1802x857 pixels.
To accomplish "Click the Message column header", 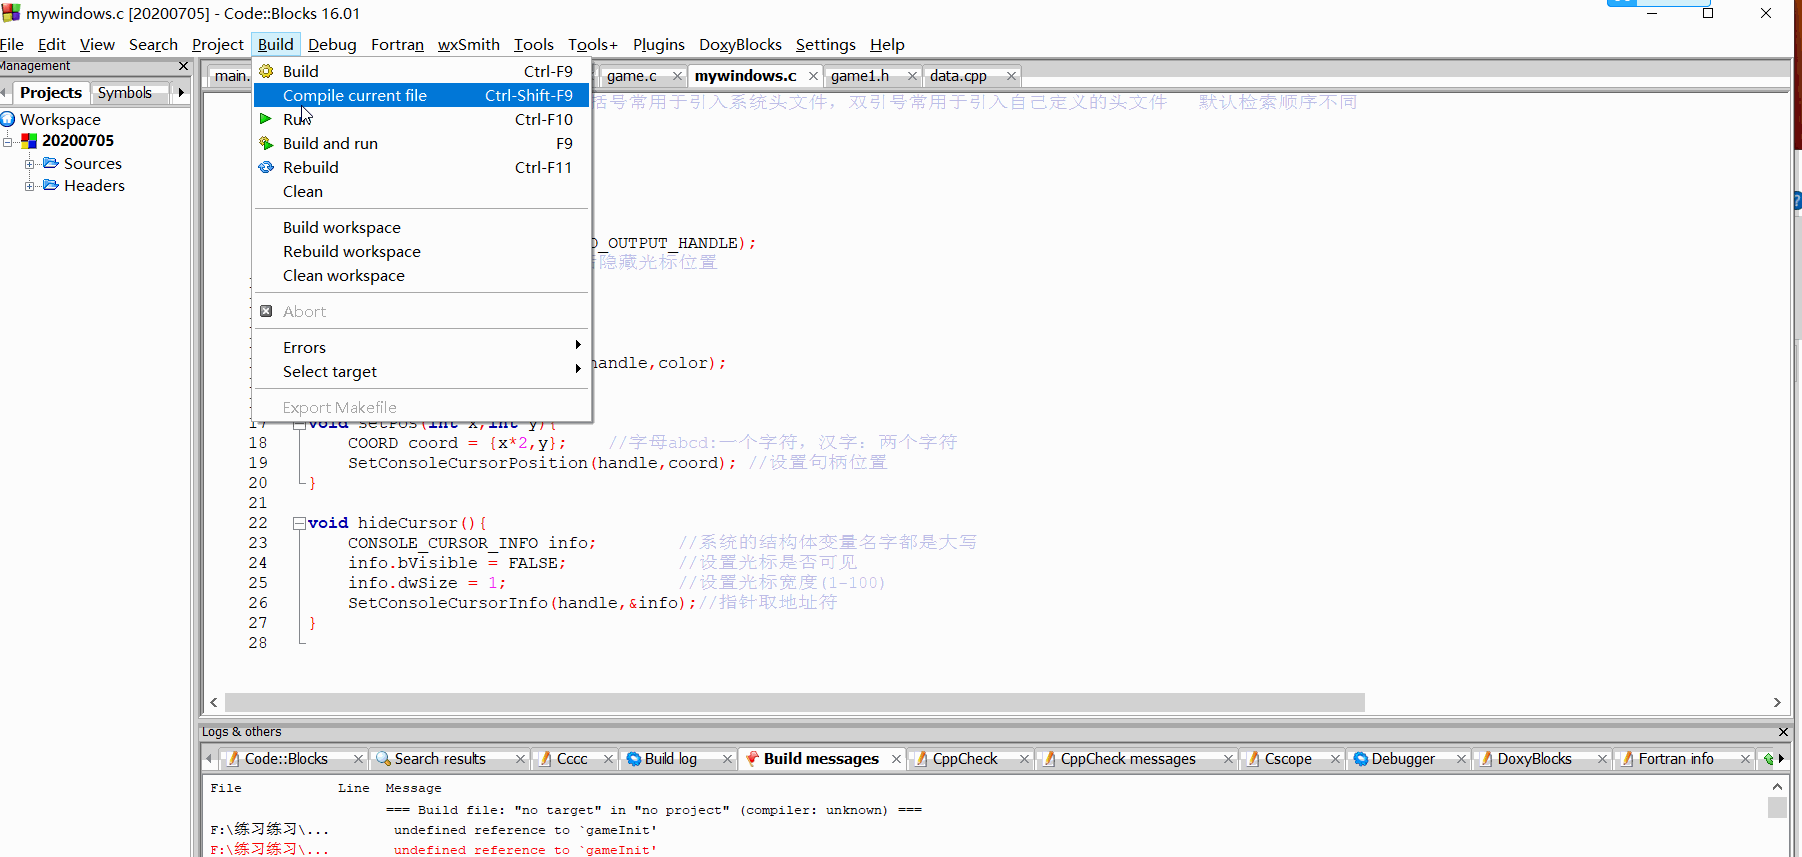I will tap(413, 788).
